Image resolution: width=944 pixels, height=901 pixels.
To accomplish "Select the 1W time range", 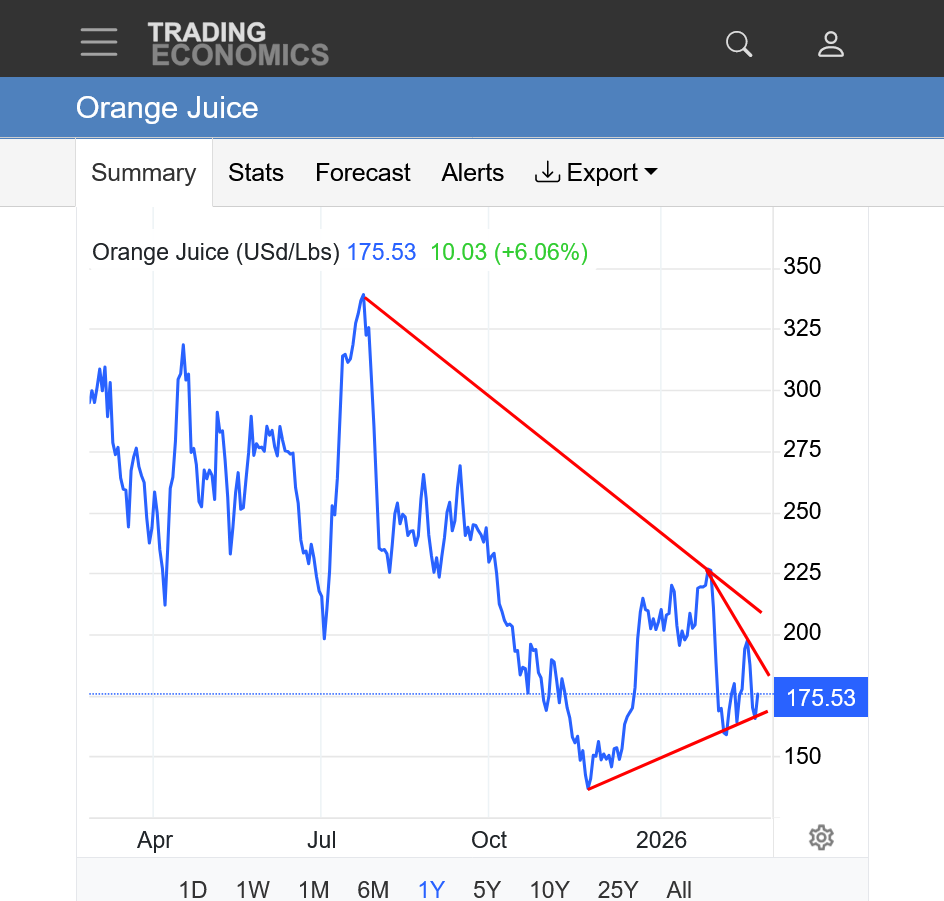I will pyautogui.click(x=253, y=889).
